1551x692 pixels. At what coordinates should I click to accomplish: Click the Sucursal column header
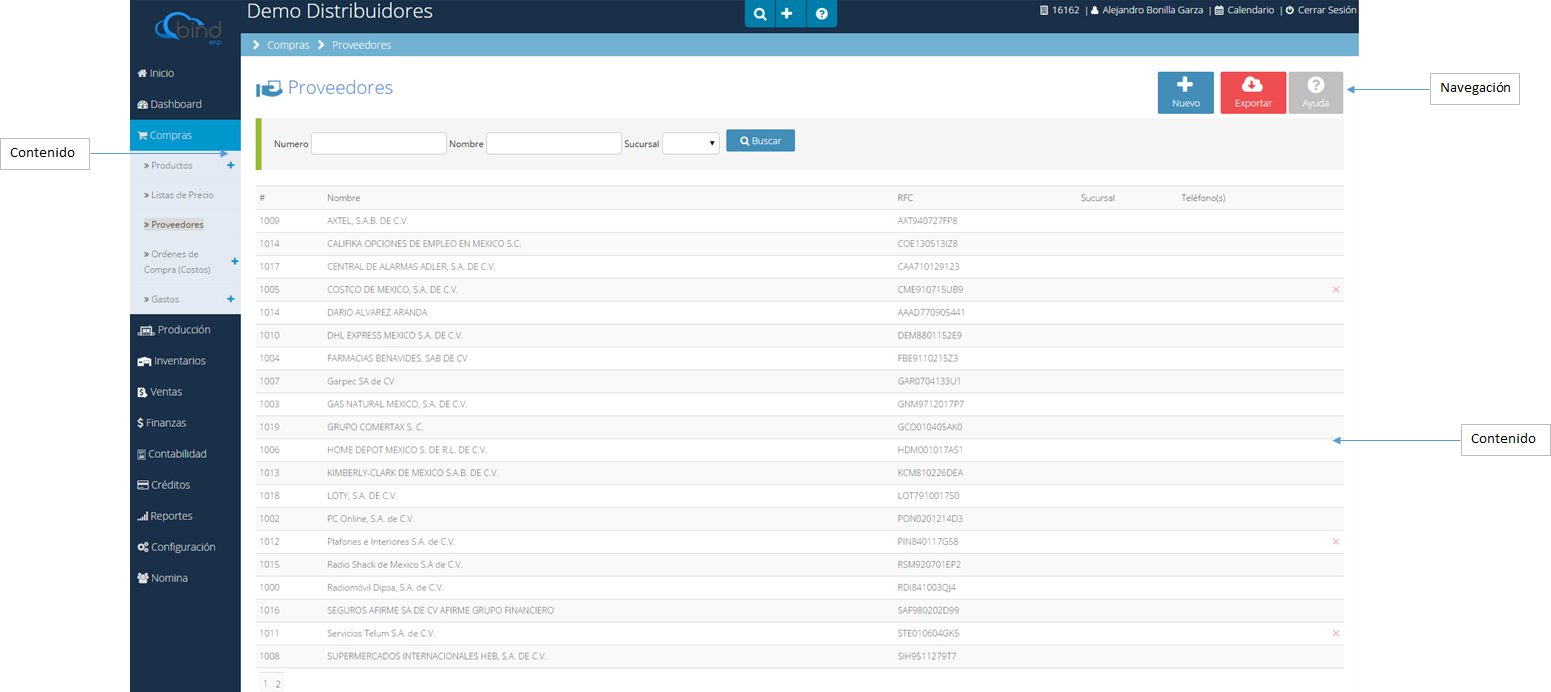tap(1098, 198)
